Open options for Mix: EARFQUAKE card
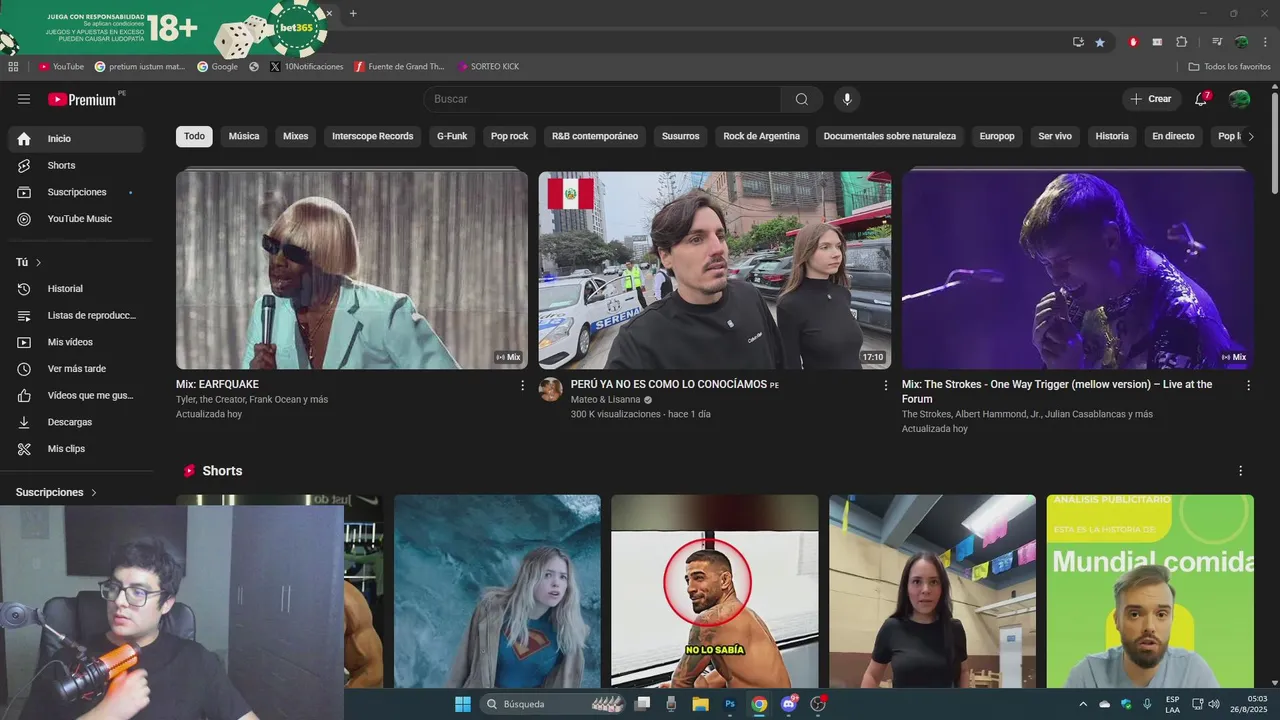This screenshot has width=1280, height=720. point(522,385)
